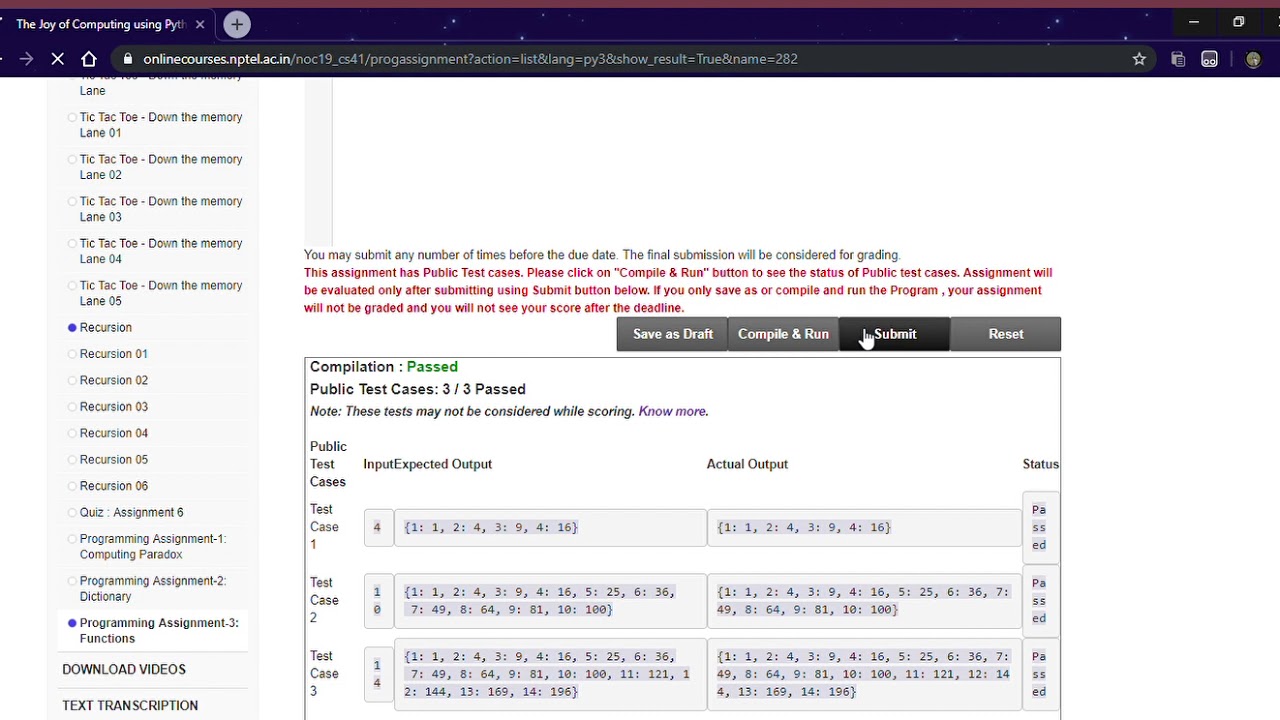This screenshot has width=1280, height=720.
Task: Open the Know more link
Action: 672,411
